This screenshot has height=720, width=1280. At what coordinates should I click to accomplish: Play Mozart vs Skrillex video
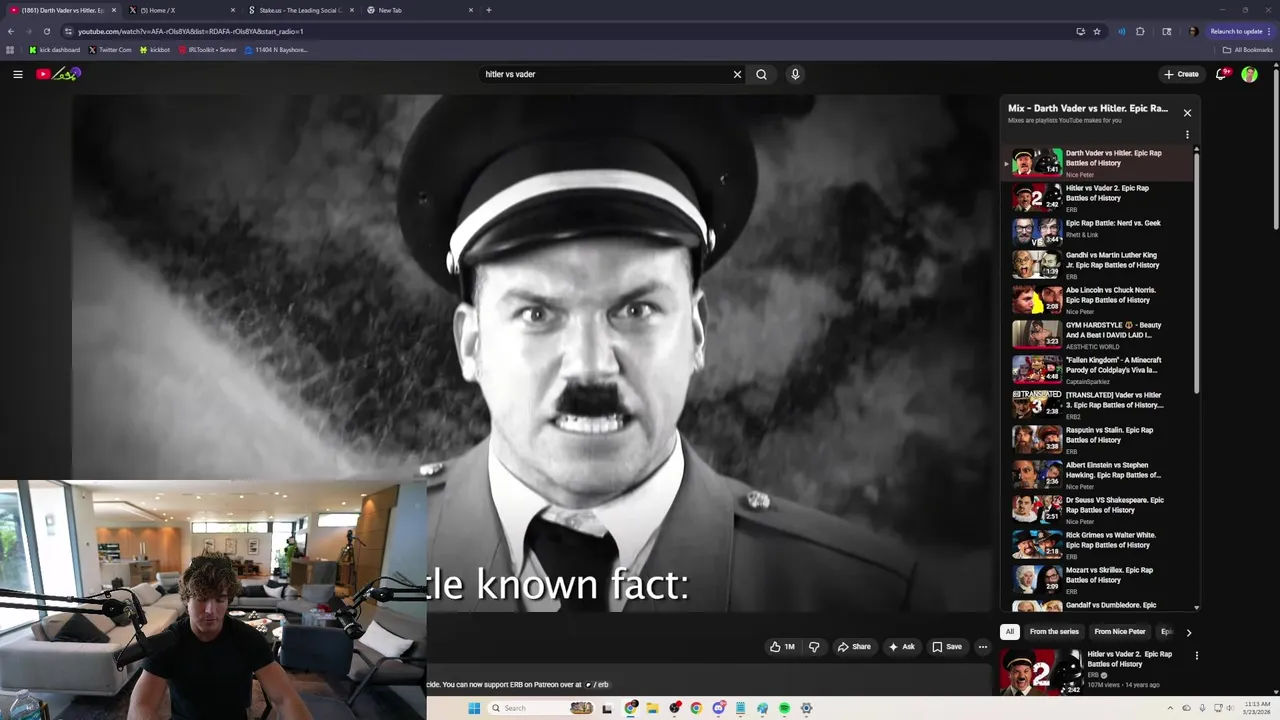[1098, 580]
